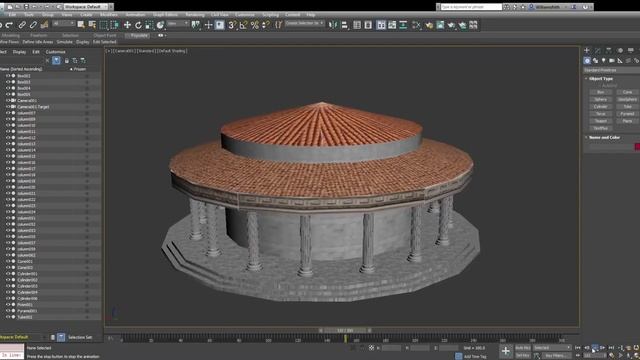This screenshot has width=640, height=360.
Task: Click the Pyramid primitive button
Action: coord(627,114)
